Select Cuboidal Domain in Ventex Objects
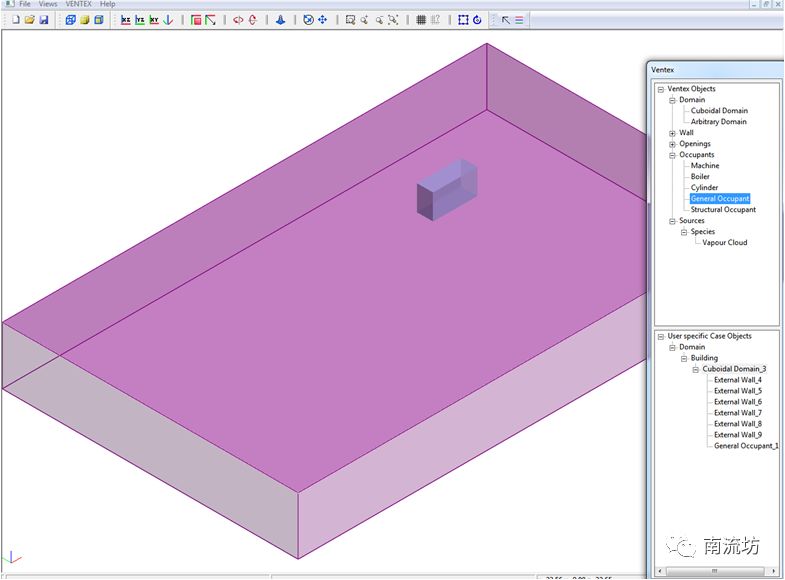This screenshot has width=785, height=580. tap(718, 111)
